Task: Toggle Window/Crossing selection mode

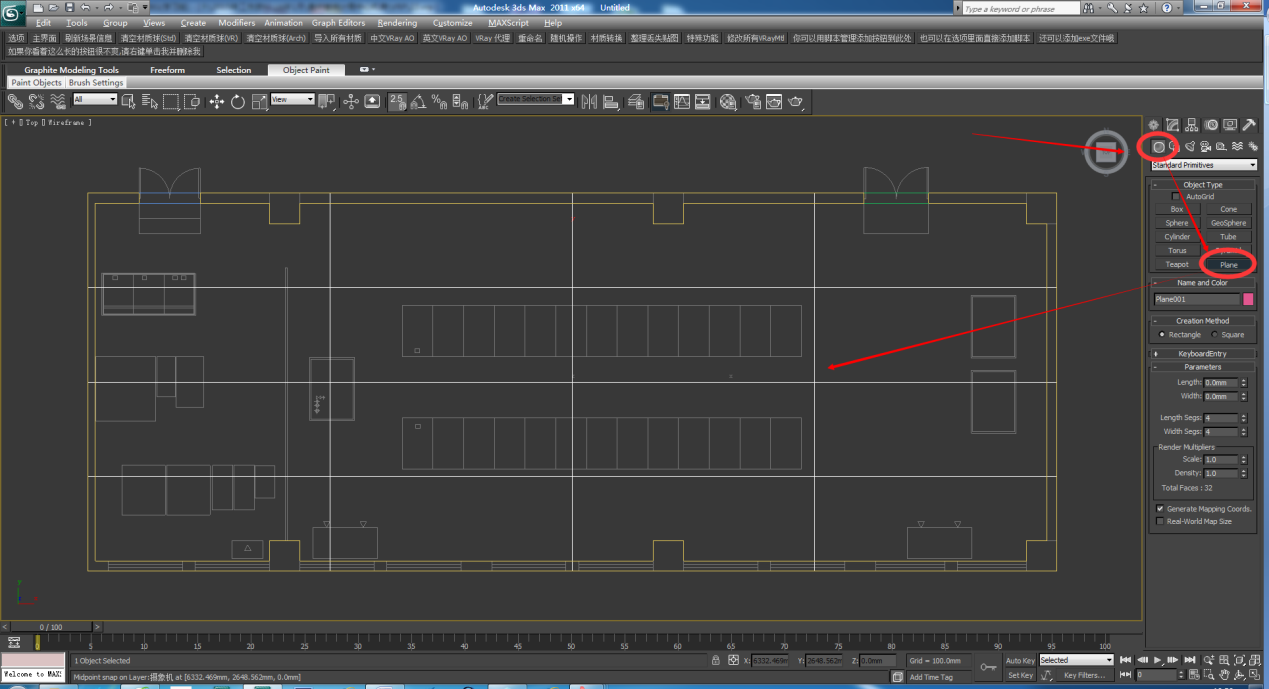Action: click(x=192, y=101)
